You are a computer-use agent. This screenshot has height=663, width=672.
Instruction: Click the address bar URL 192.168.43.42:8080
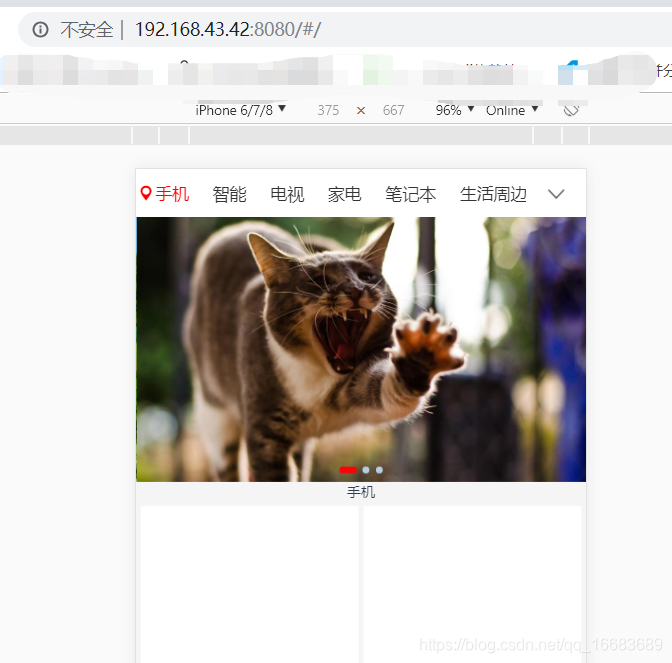click(x=228, y=30)
